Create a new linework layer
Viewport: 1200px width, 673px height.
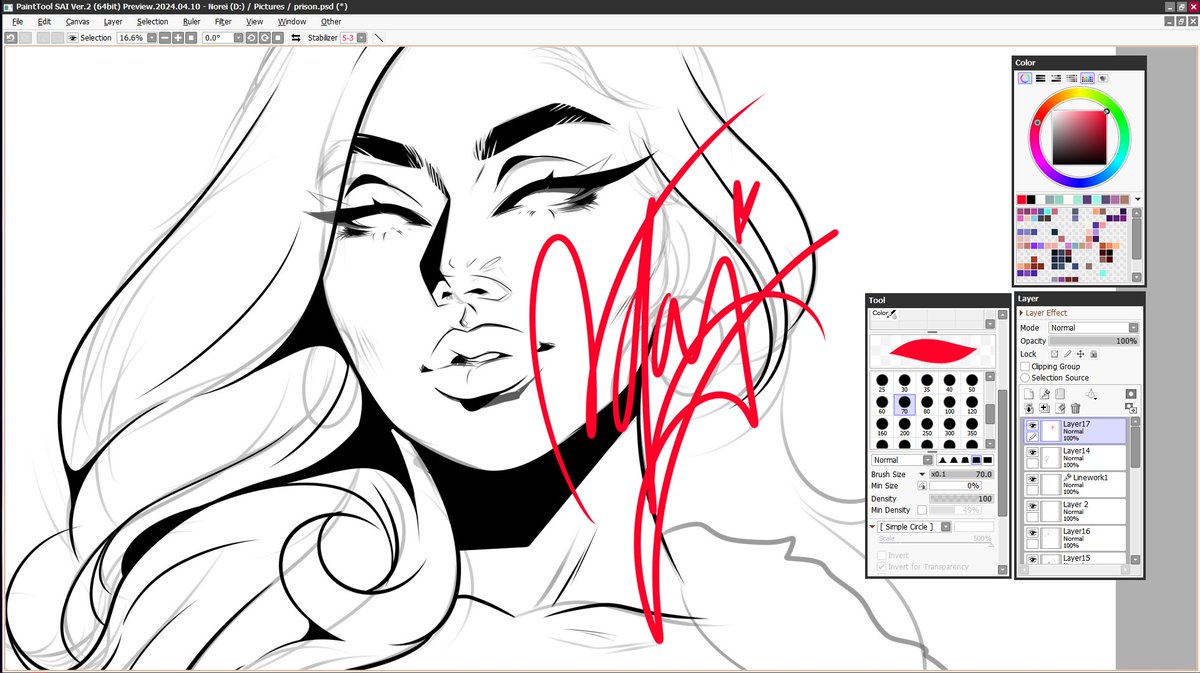click(x=1045, y=394)
